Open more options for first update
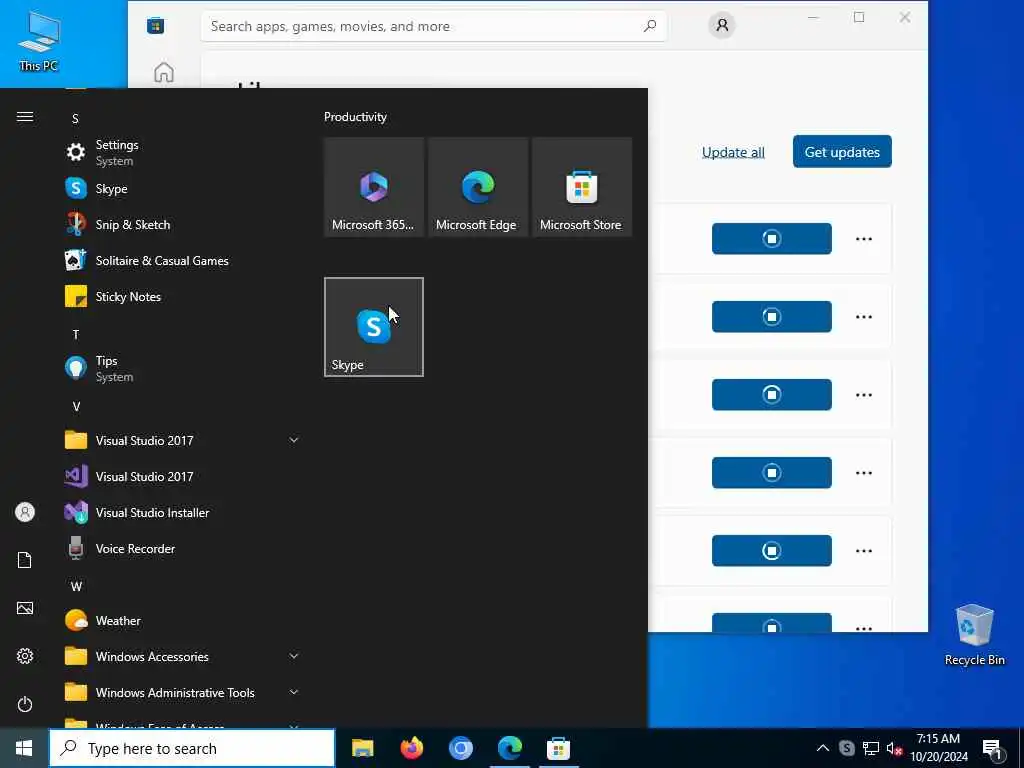The height and width of the screenshot is (768, 1024). pos(863,239)
